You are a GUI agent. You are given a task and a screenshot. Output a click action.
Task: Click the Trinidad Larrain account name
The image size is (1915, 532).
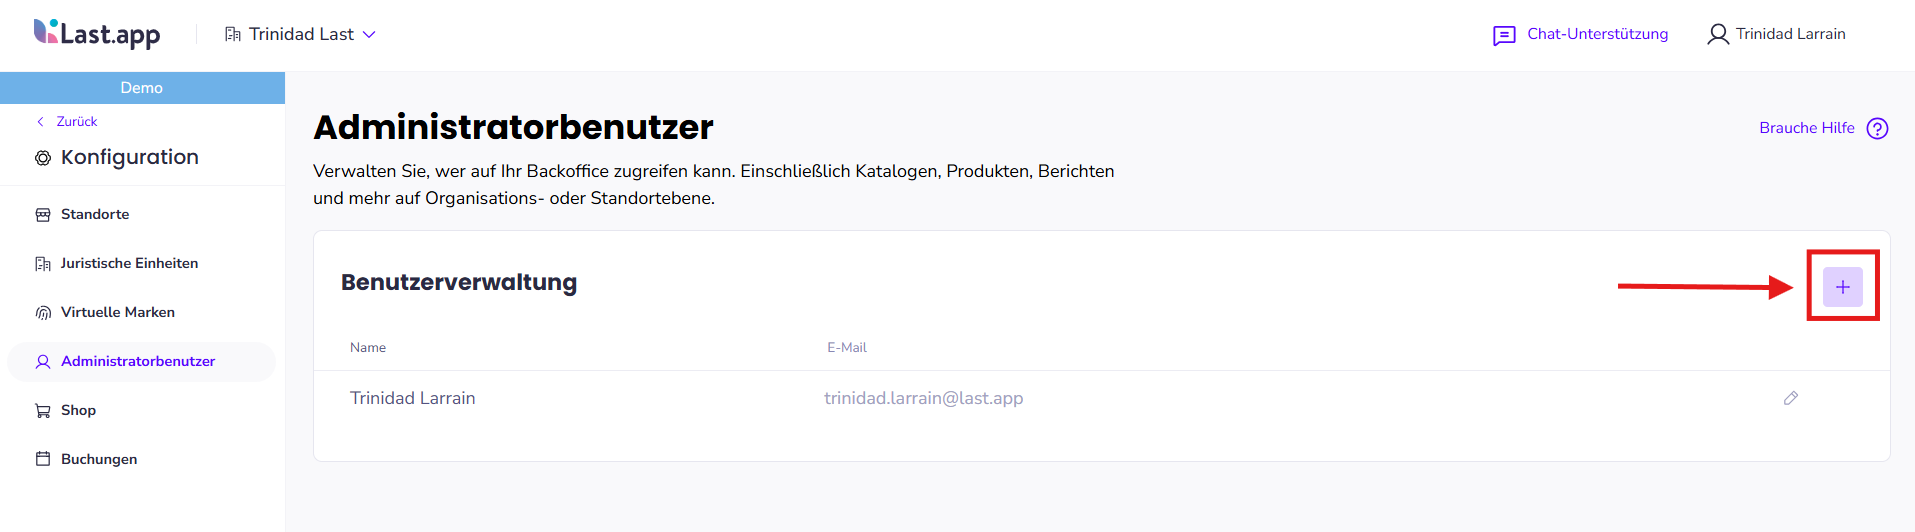pyautogui.click(x=1790, y=34)
